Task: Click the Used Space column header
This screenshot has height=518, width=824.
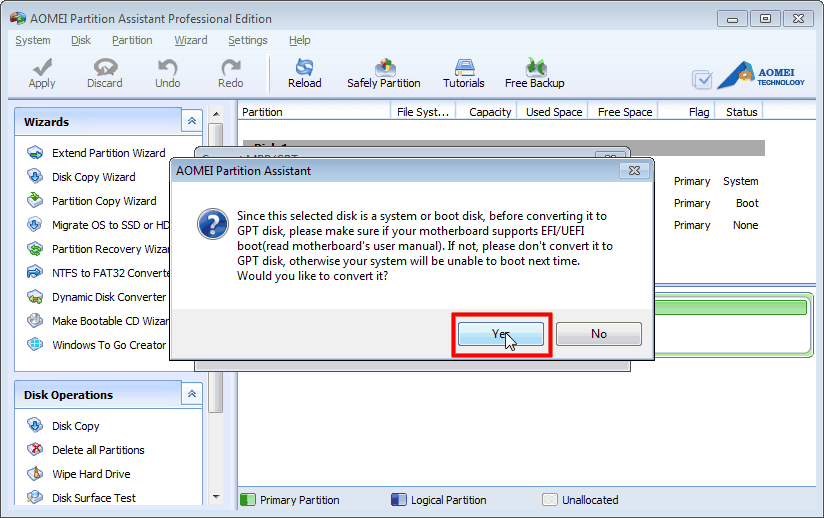Action: coord(553,112)
